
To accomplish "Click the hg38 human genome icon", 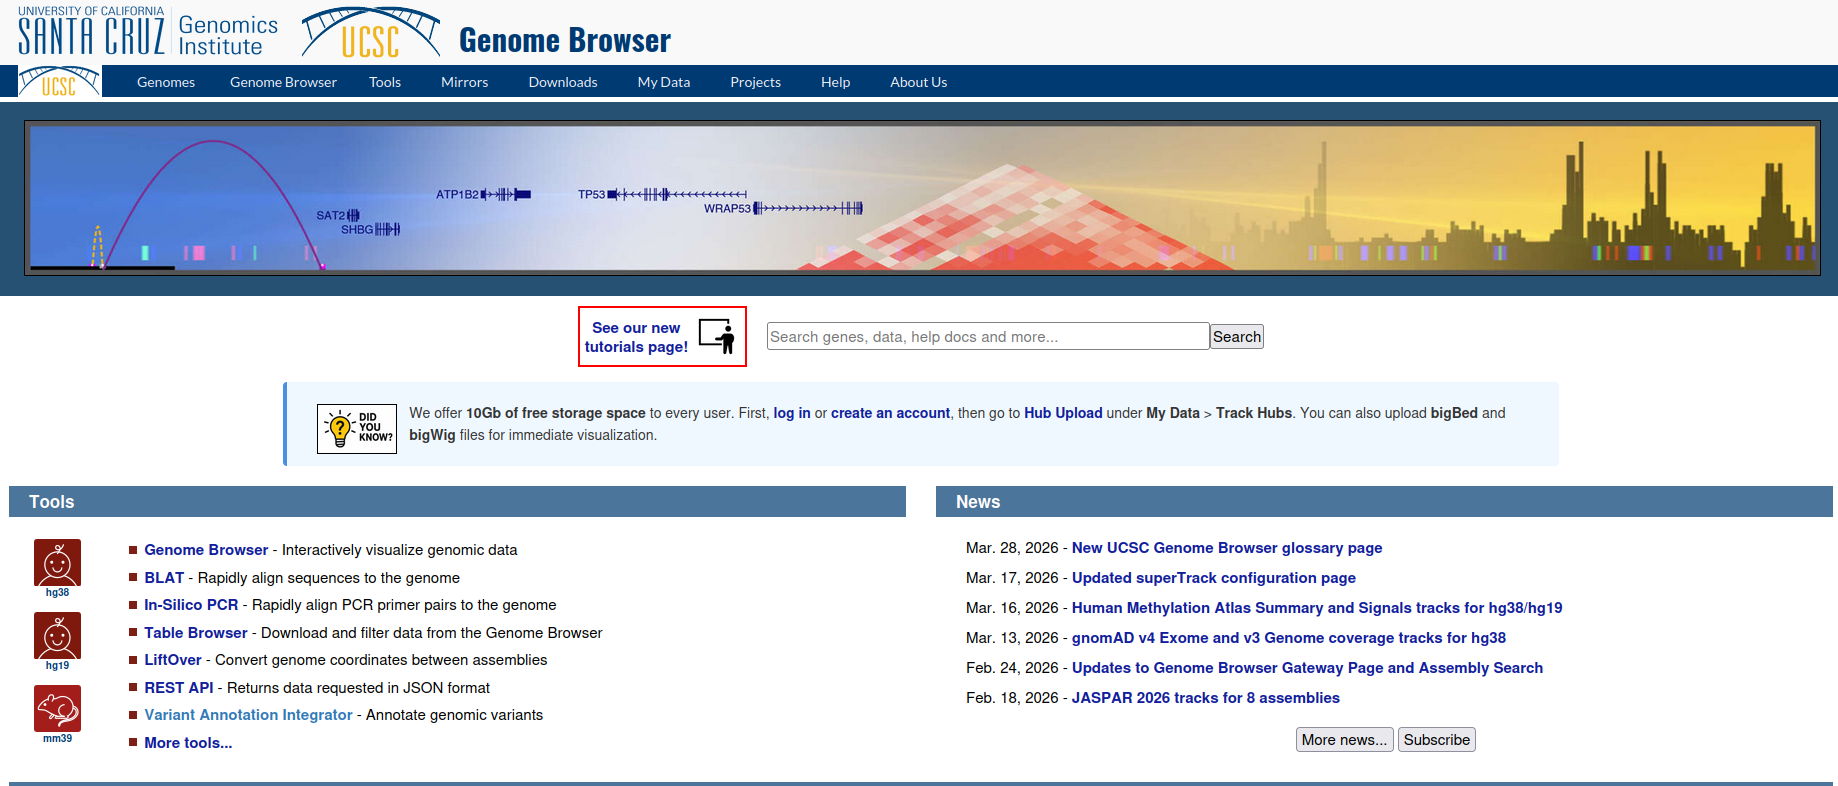I will coord(57,563).
